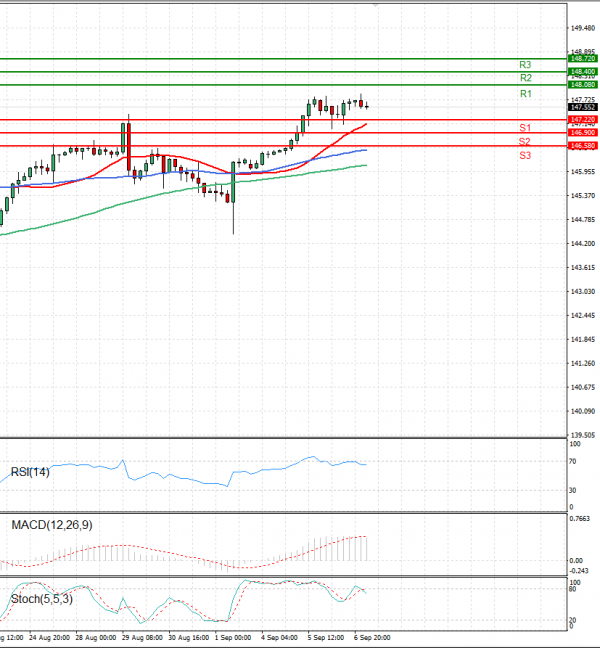Click the MACD(12,26,9) indicator label
600x648 pixels.
point(52,525)
